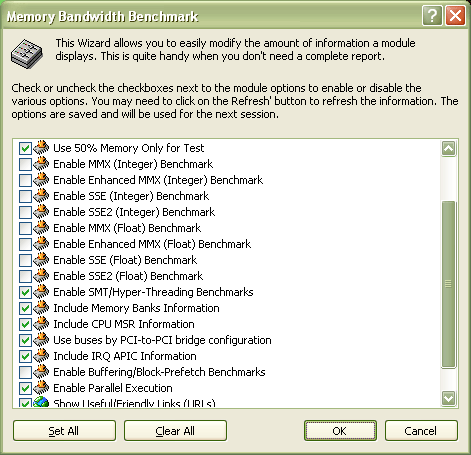Screen dimensions: 471x455
Task: Toggle the Include IRQ APIC Information checkbox
Action: (25, 356)
